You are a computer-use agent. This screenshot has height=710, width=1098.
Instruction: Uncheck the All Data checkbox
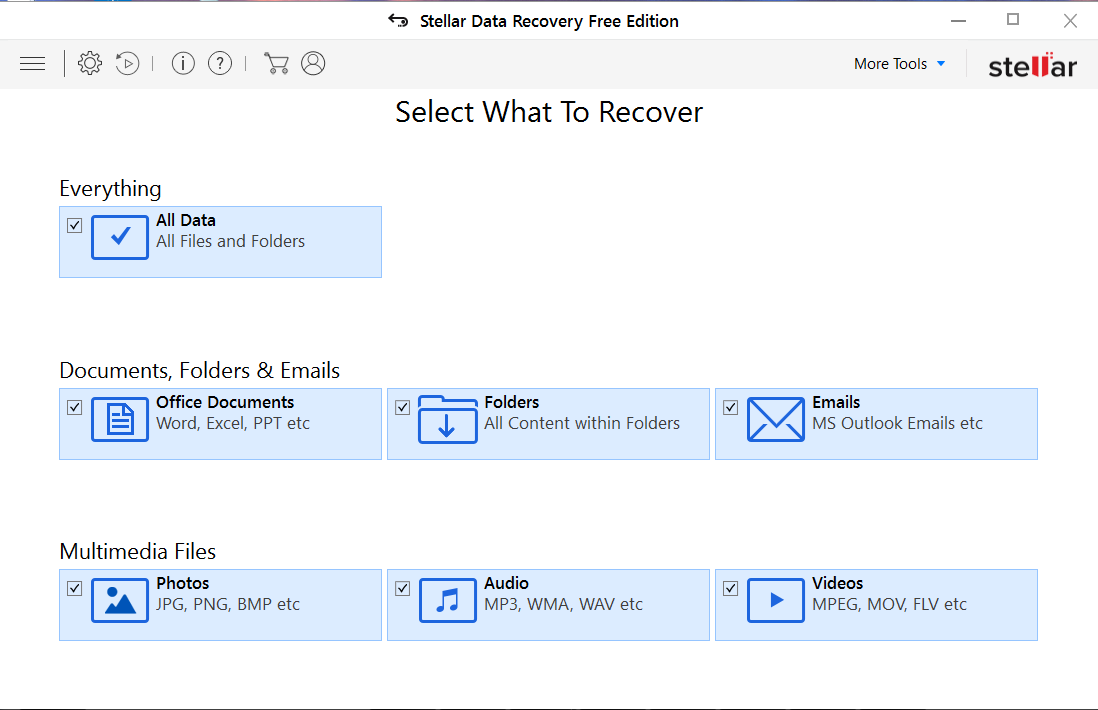75,225
